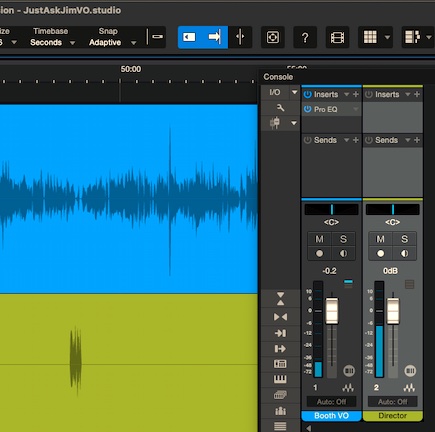The height and width of the screenshot is (432, 435).
Task: Open channel editor round icon on Director
Action: (x=410, y=371)
